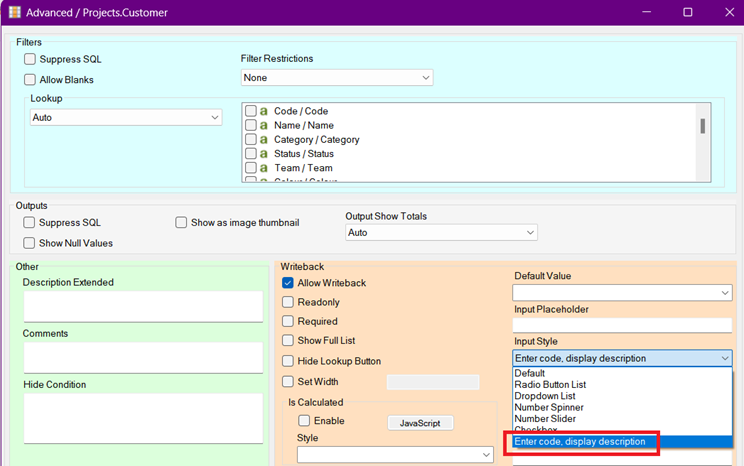Enable Suppress SQL under Filters

coord(30,59)
